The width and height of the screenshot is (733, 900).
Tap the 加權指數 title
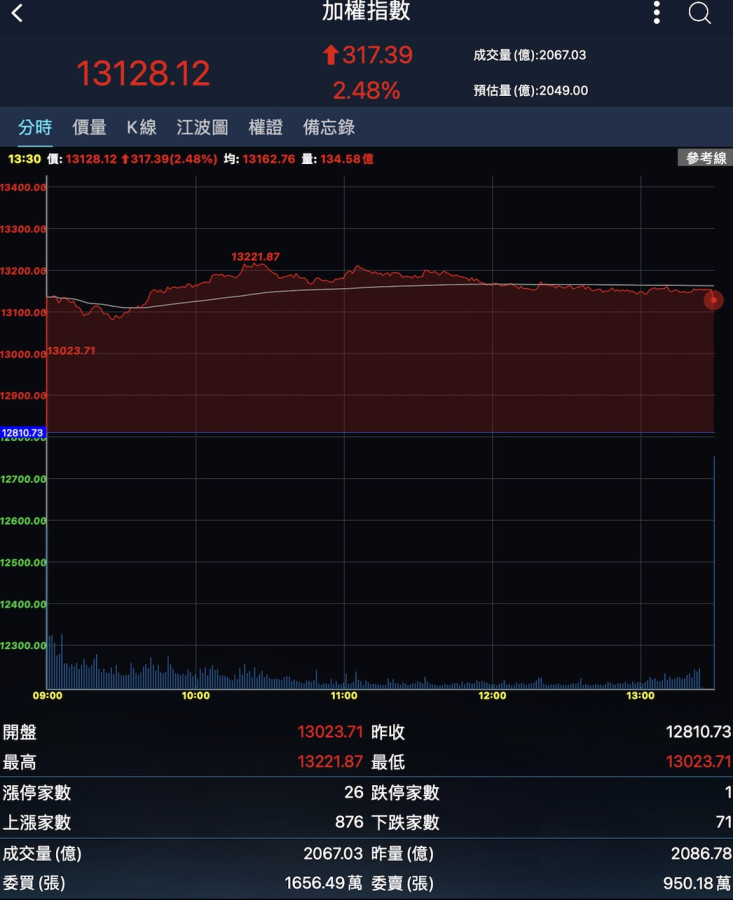[366, 11]
